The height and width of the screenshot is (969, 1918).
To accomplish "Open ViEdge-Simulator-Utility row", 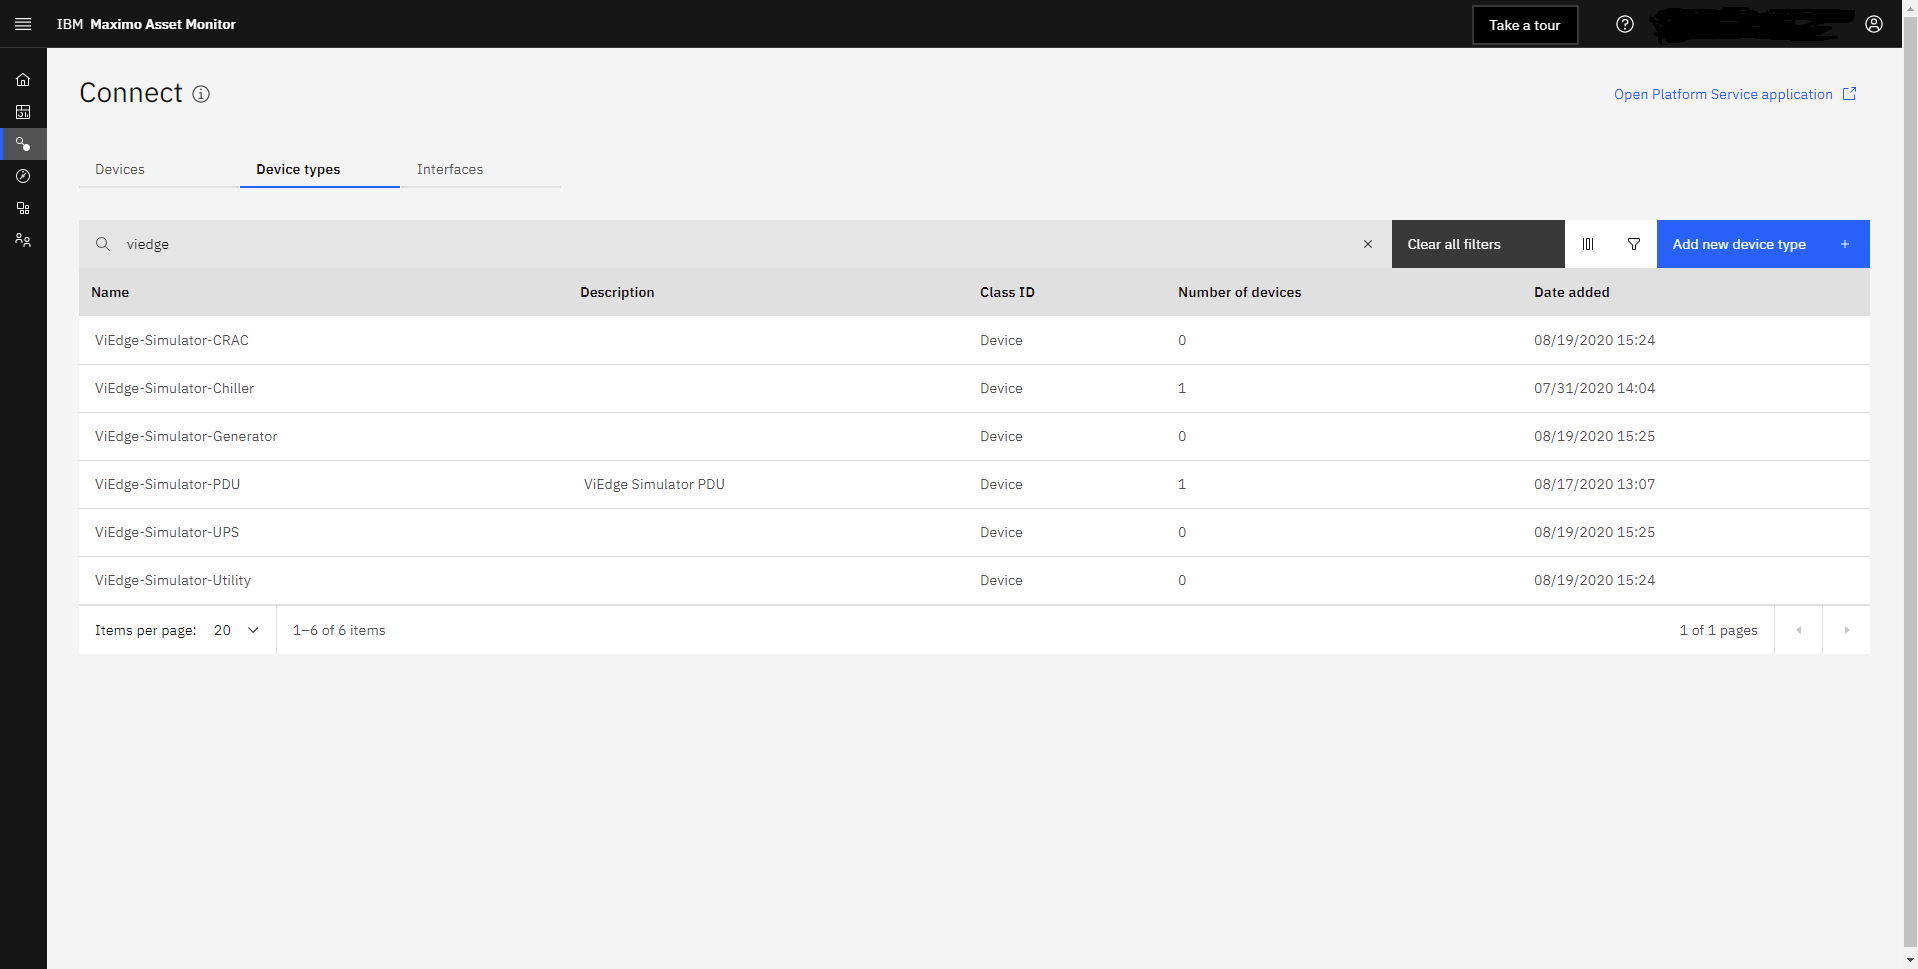I will (974, 580).
